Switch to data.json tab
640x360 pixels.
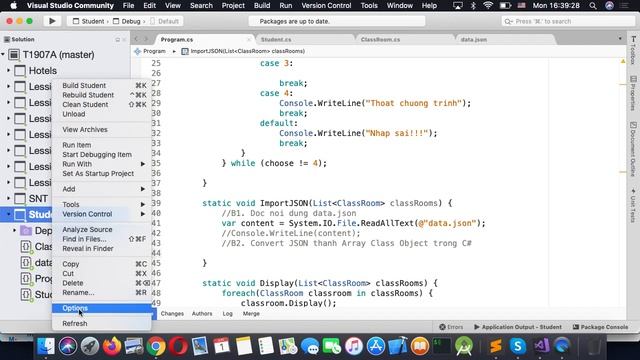coord(473,40)
